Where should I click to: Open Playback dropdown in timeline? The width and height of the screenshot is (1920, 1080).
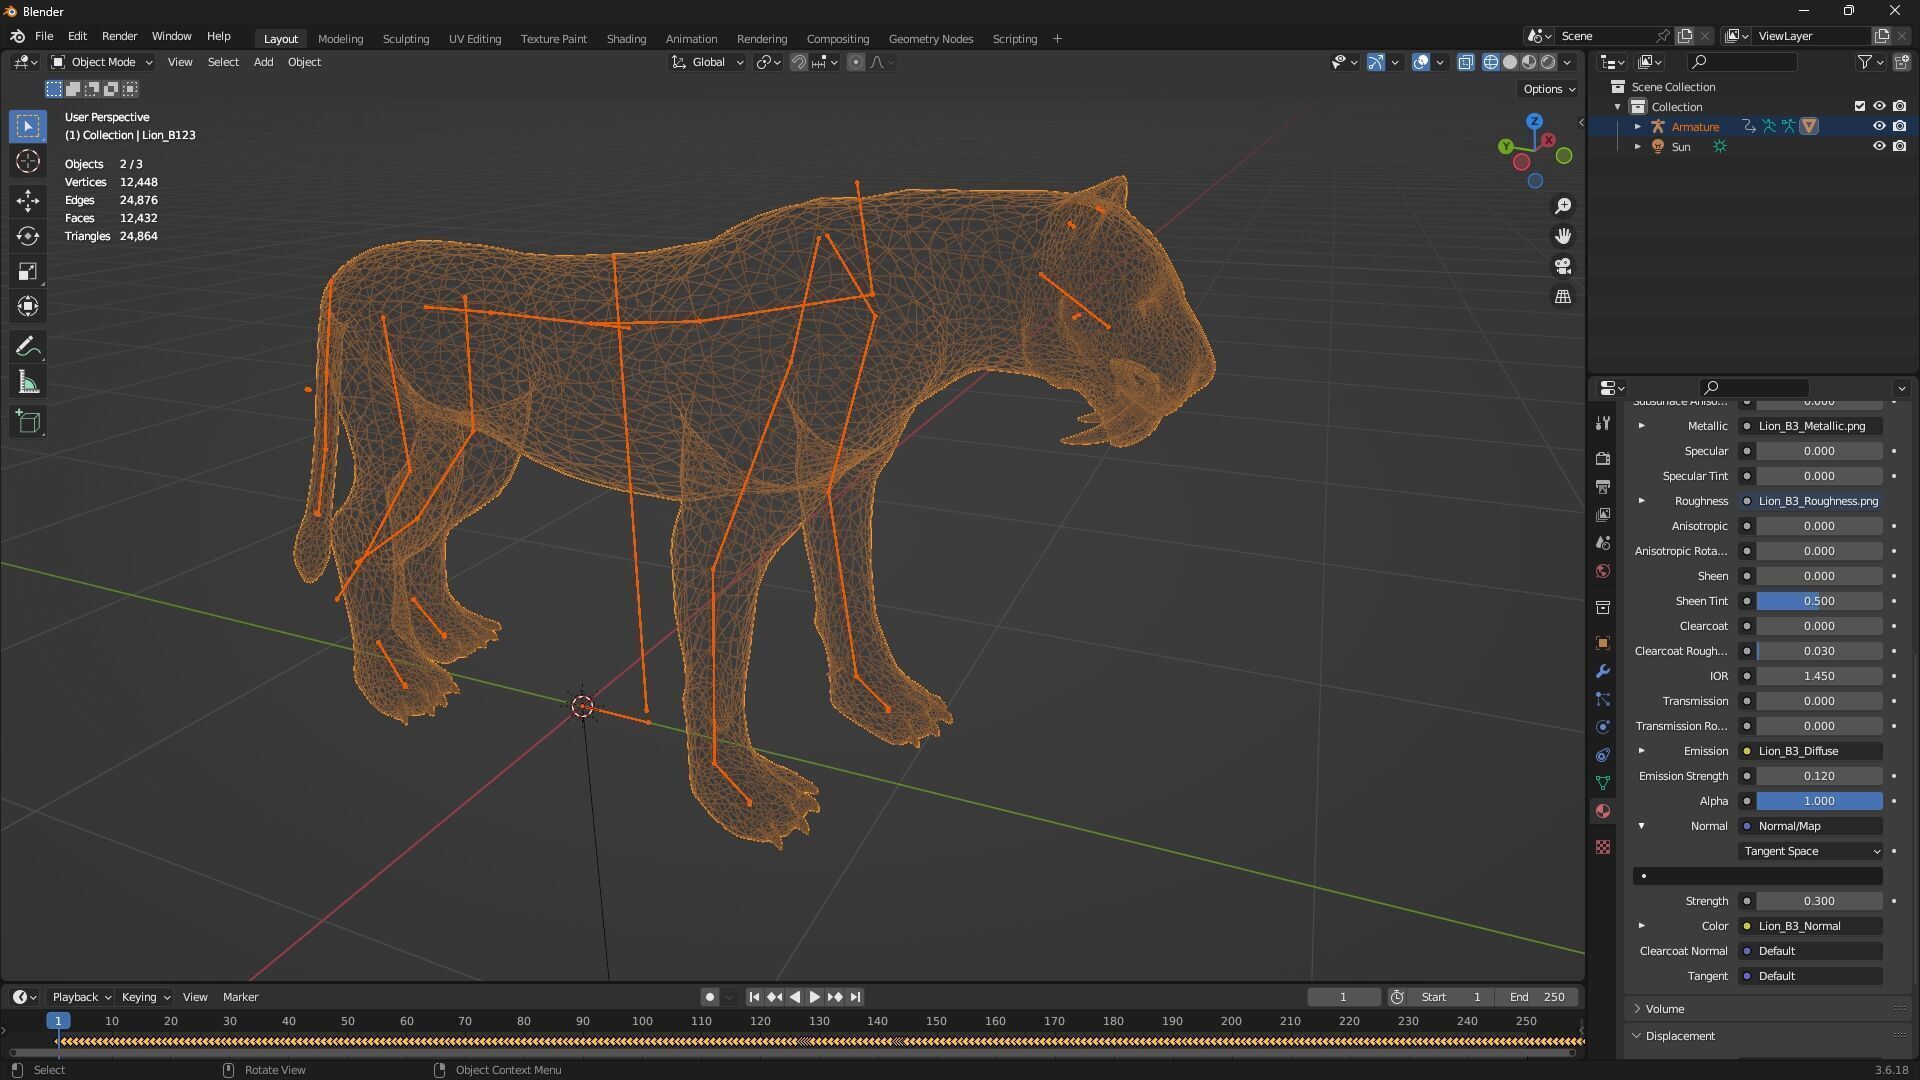point(81,997)
